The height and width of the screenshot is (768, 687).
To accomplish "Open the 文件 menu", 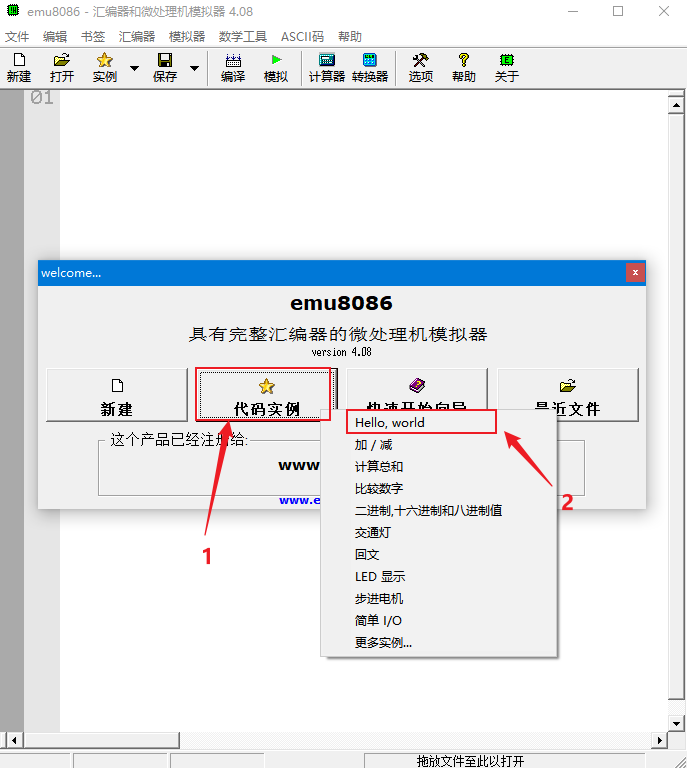I will tap(17, 37).
